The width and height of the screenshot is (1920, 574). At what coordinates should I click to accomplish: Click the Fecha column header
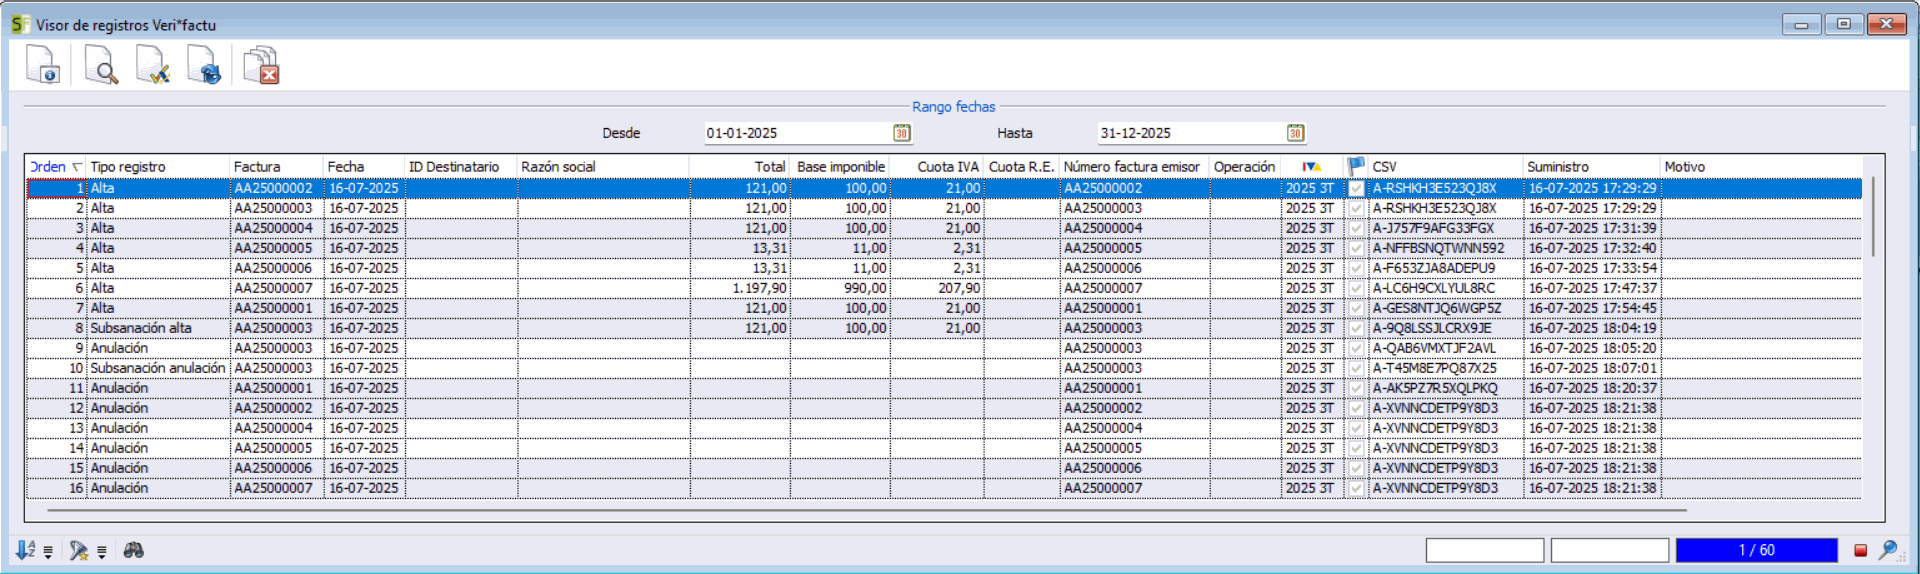[x=365, y=167]
